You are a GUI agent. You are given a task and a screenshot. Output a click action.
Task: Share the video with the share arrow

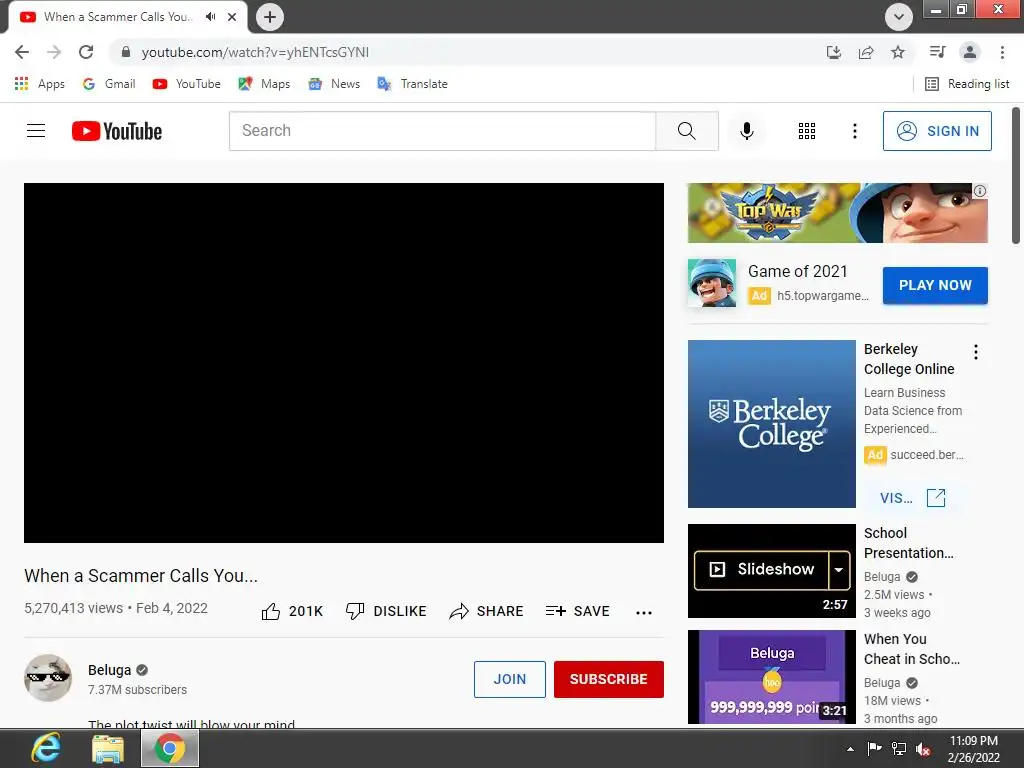coord(487,611)
